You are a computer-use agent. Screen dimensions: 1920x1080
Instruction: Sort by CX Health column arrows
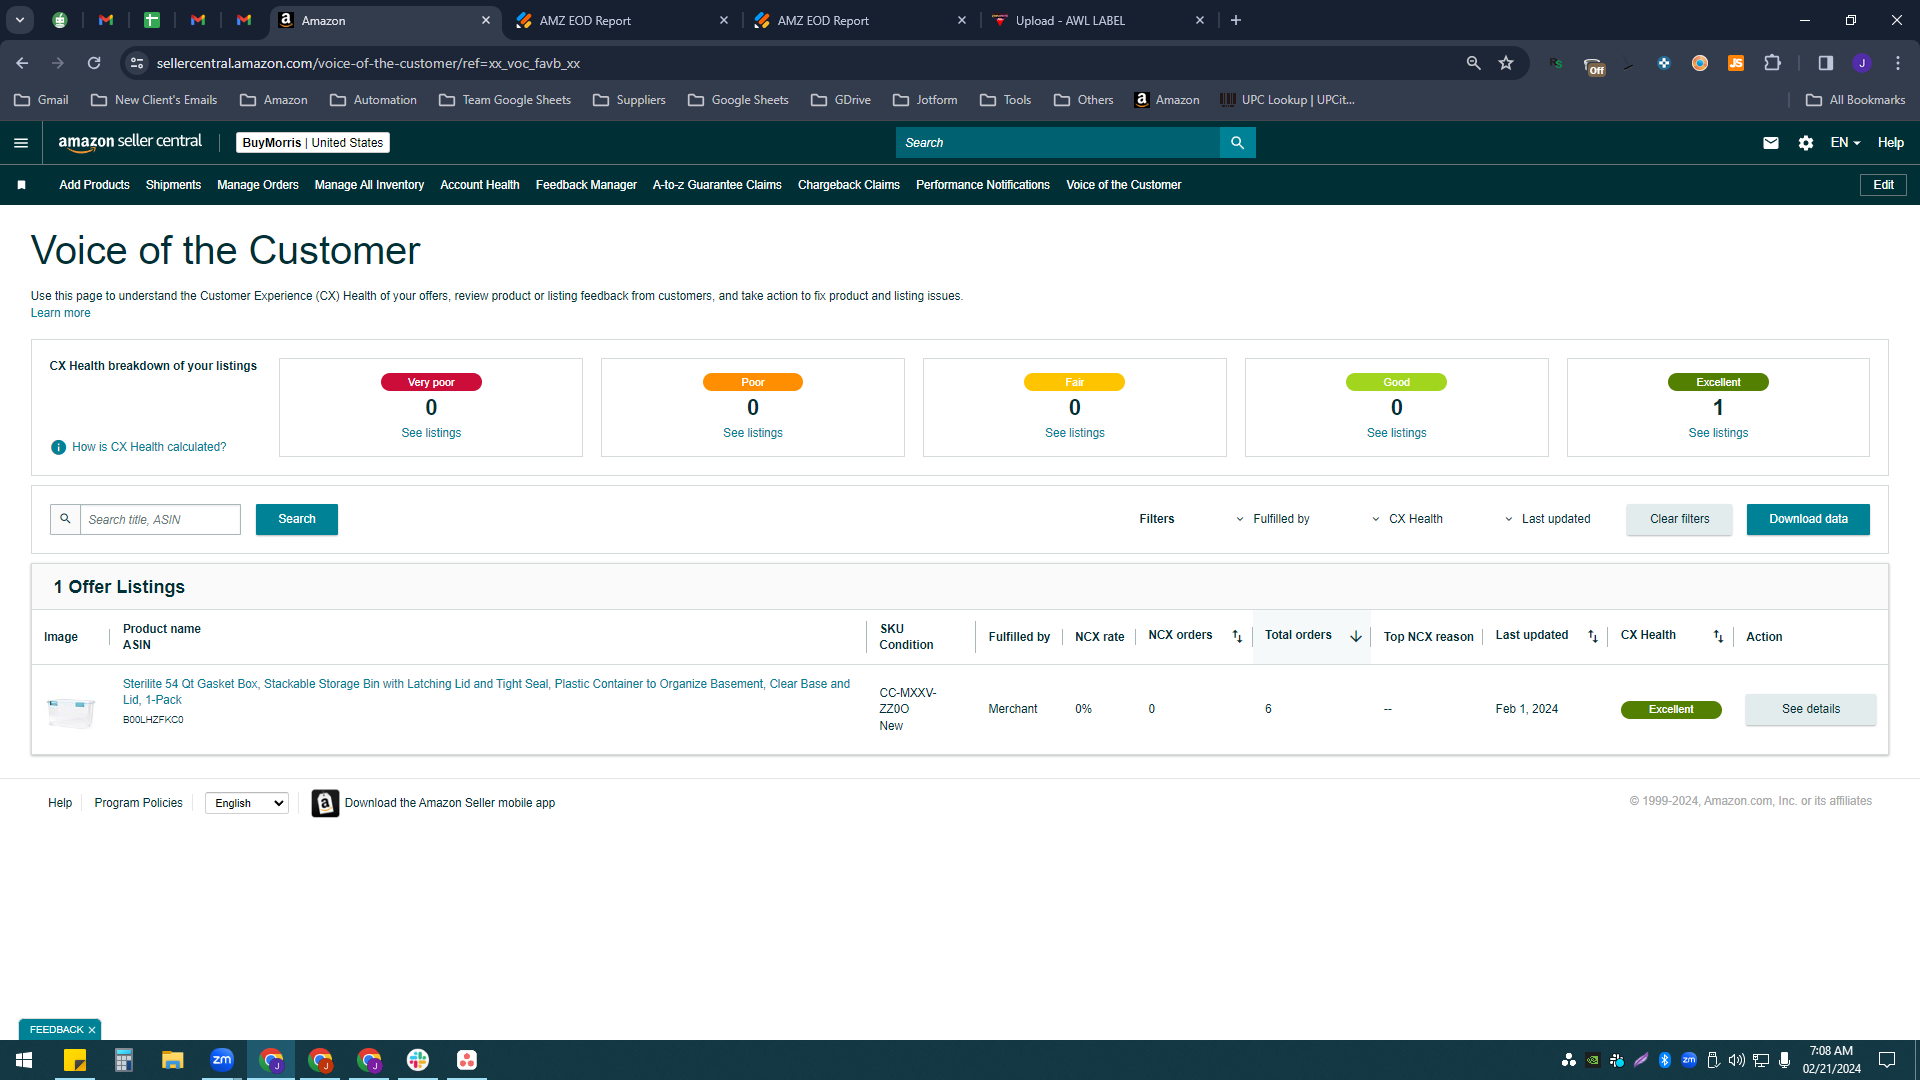[1718, 636]
